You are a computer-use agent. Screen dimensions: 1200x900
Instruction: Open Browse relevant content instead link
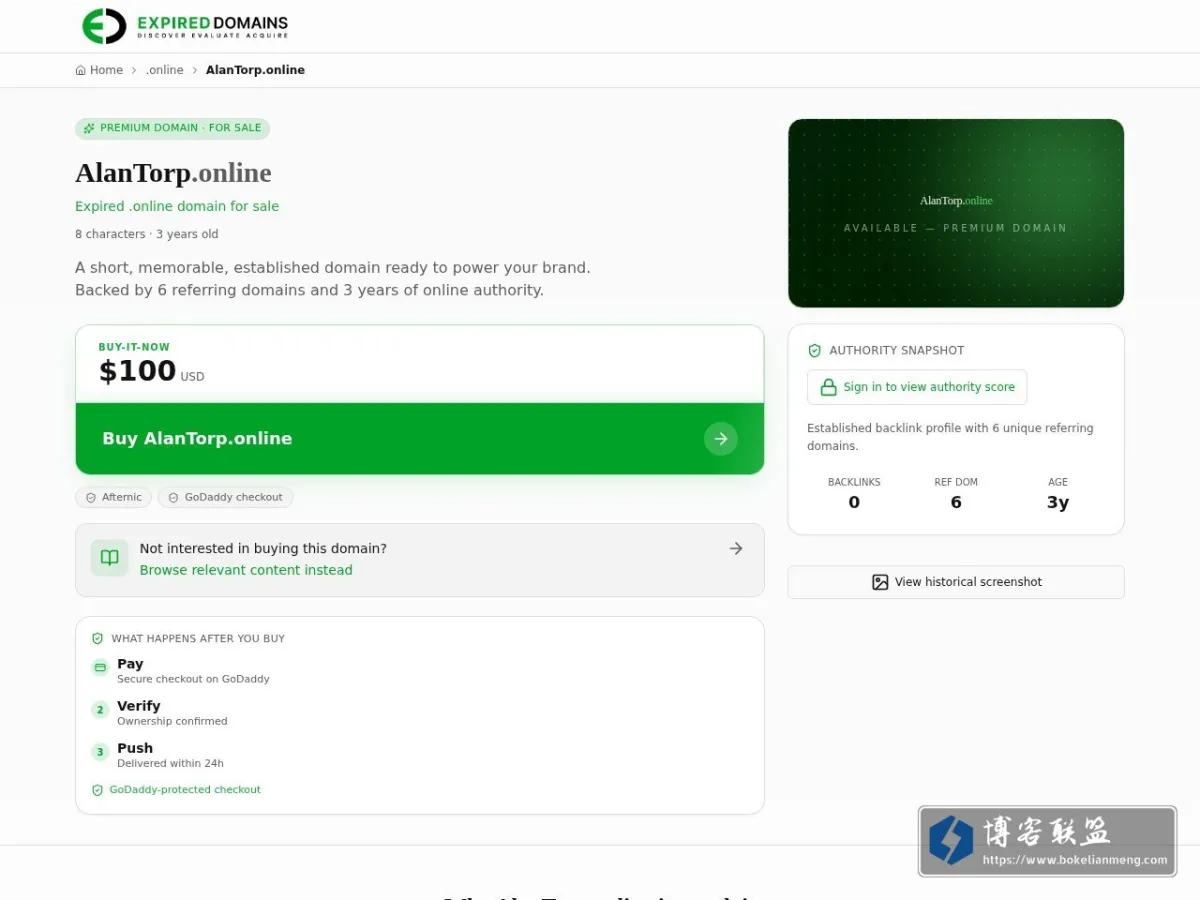point(246,570)
